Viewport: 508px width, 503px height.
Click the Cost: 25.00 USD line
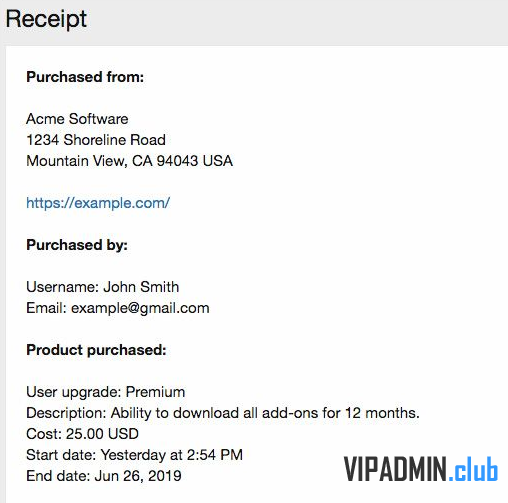click(82, 434)
